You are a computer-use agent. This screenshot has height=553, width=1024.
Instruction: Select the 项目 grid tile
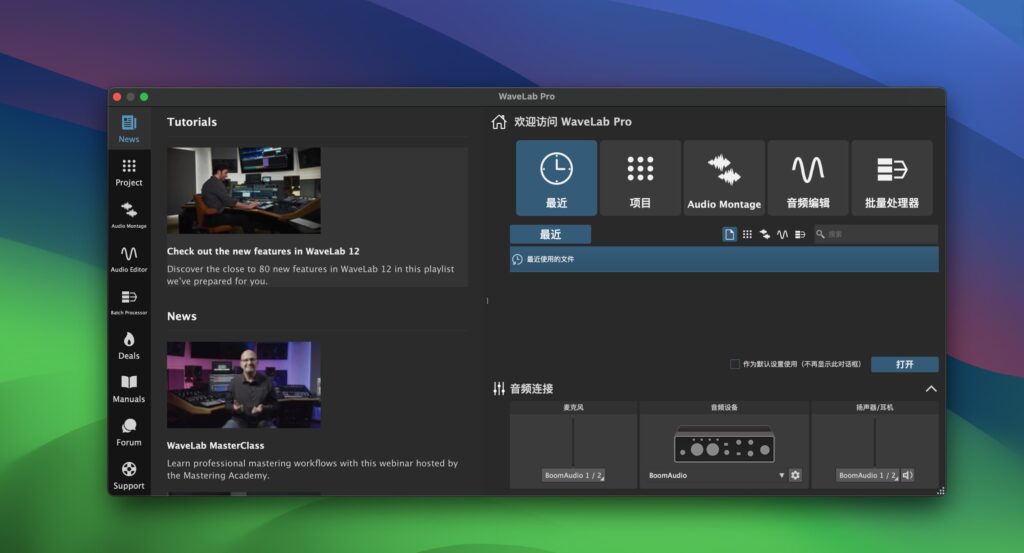pyautogui.click(x=640, y=178)
